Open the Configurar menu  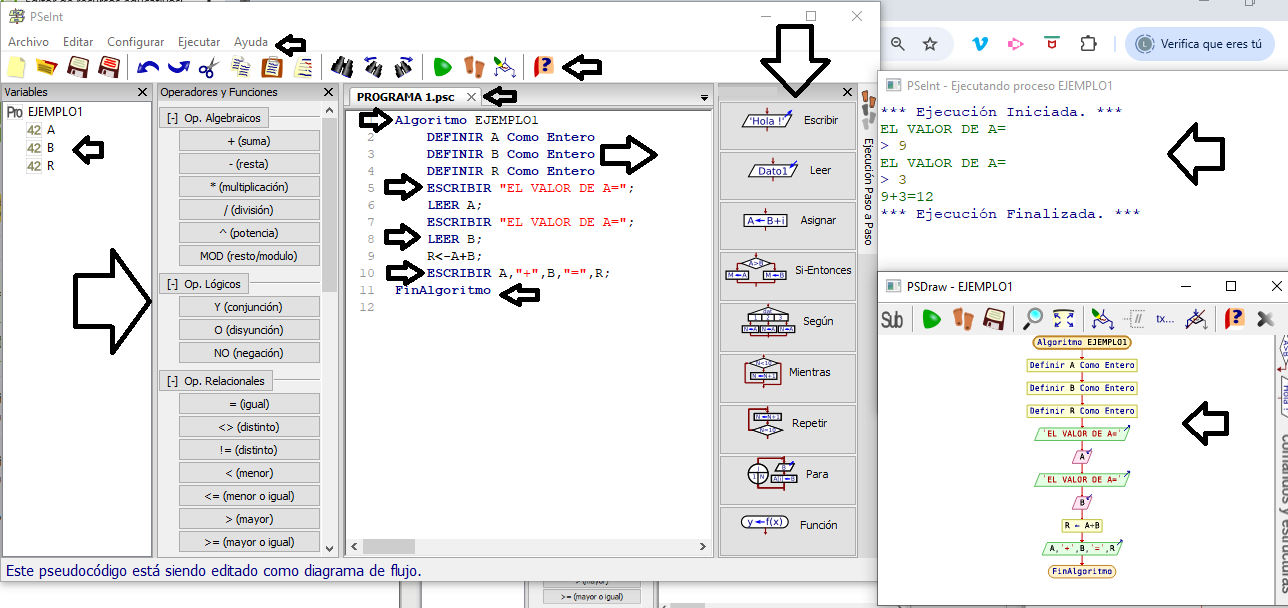(x=136, y=42)
